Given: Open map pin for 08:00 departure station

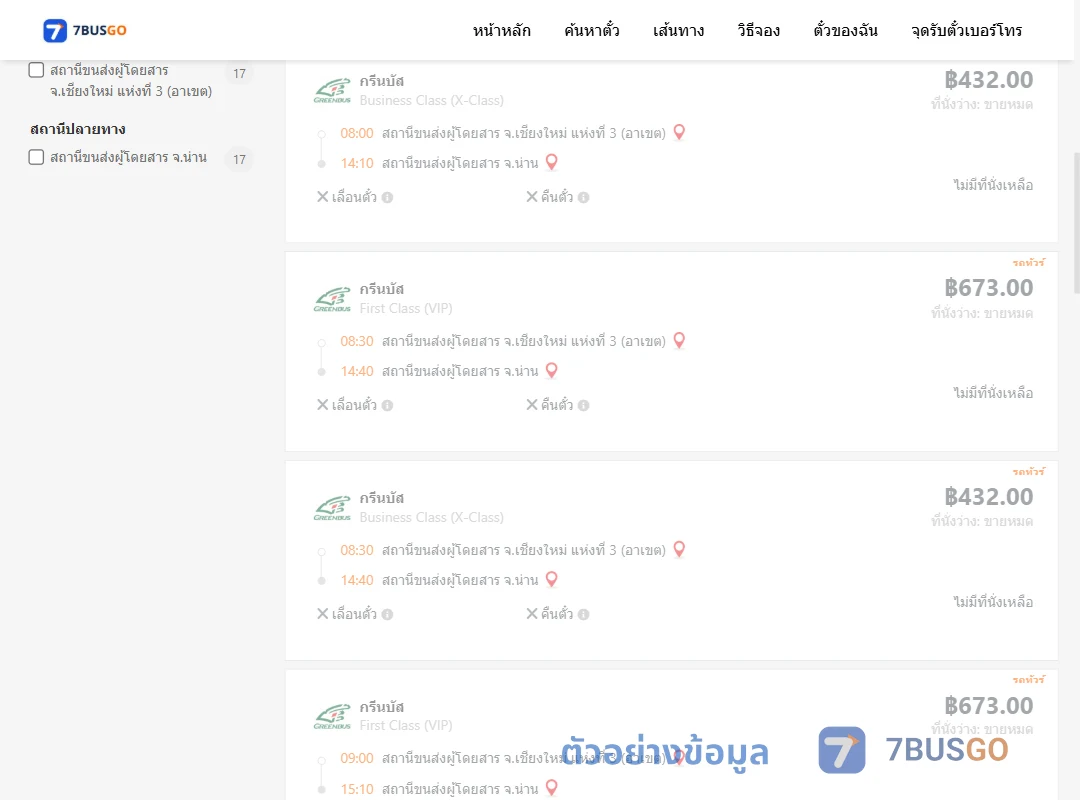Looking at the screenshot, I should pos(679,132).
